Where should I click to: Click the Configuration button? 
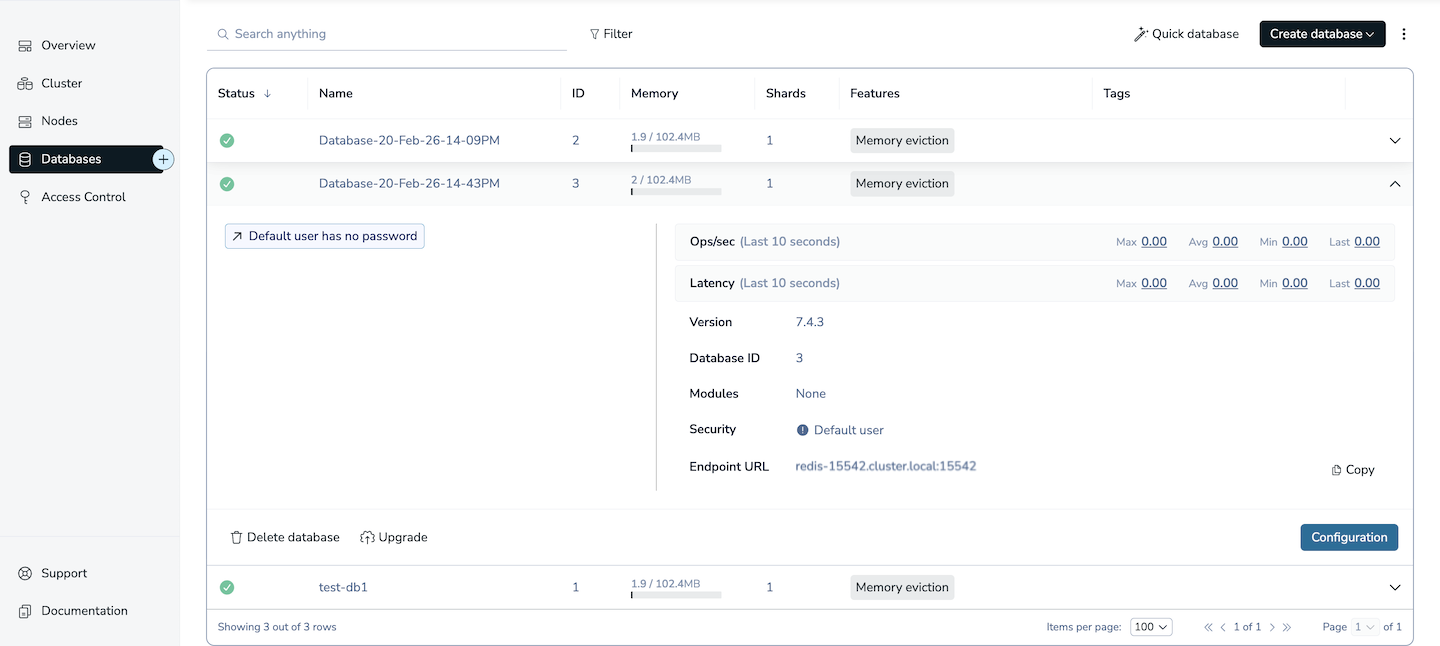(x=1349, y=537)
